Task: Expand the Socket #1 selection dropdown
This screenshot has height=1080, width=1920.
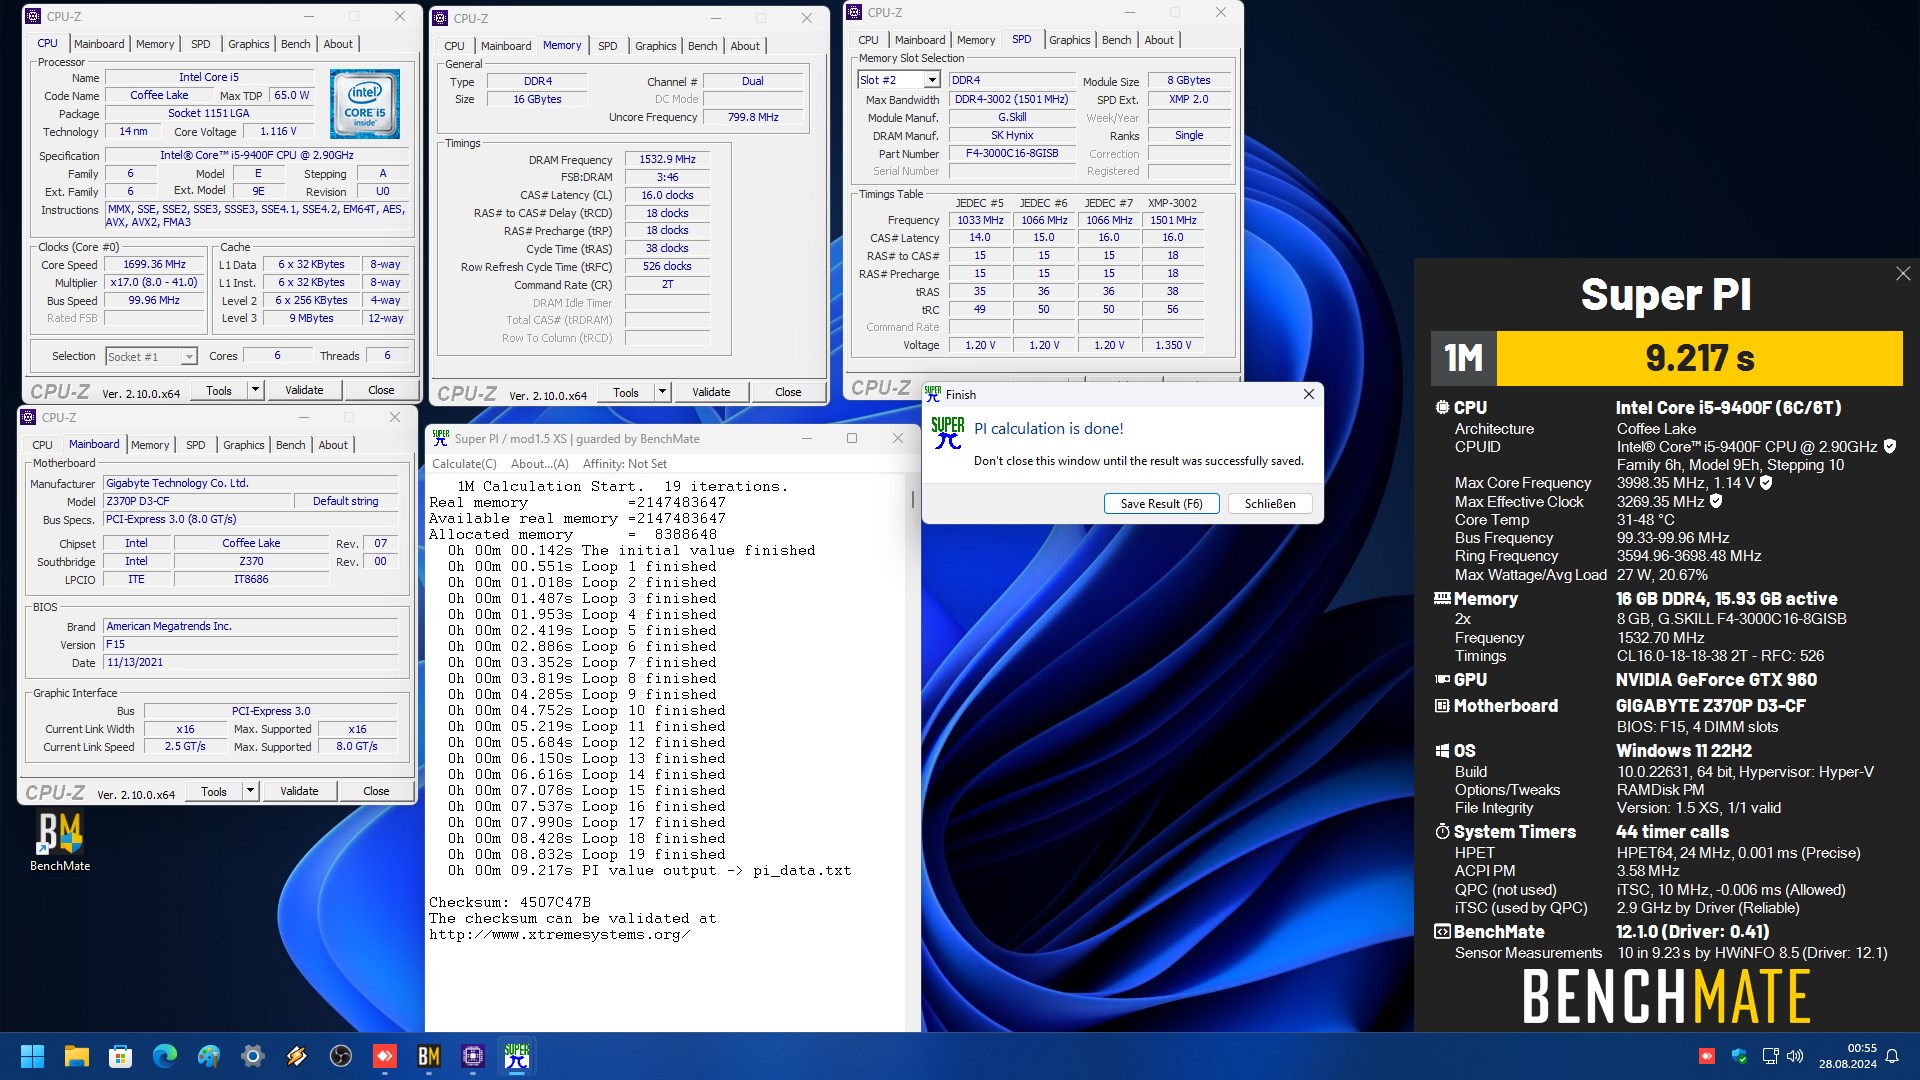Action: 188,357
